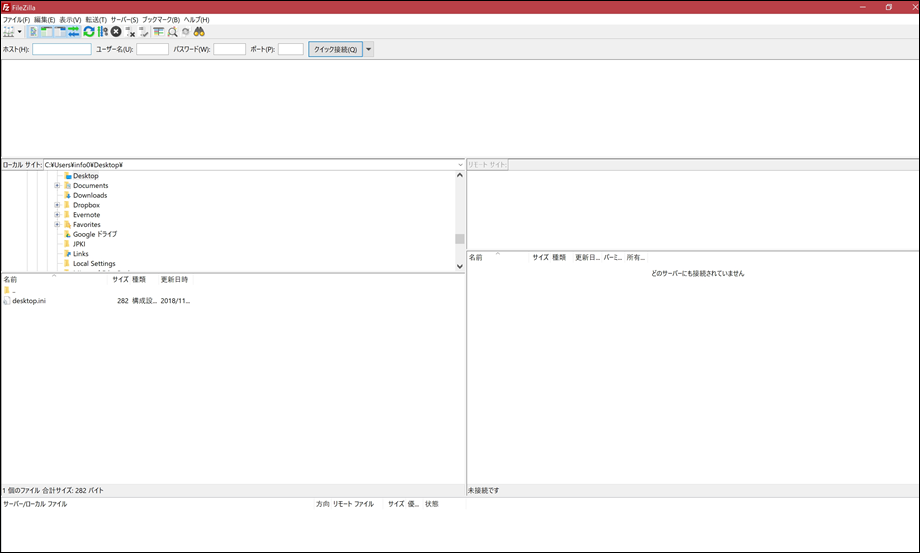Image resolution: width=920 pixels, height=553 pixels.
Task: Click the process queue toolbar icon
Action: [103, 32]
